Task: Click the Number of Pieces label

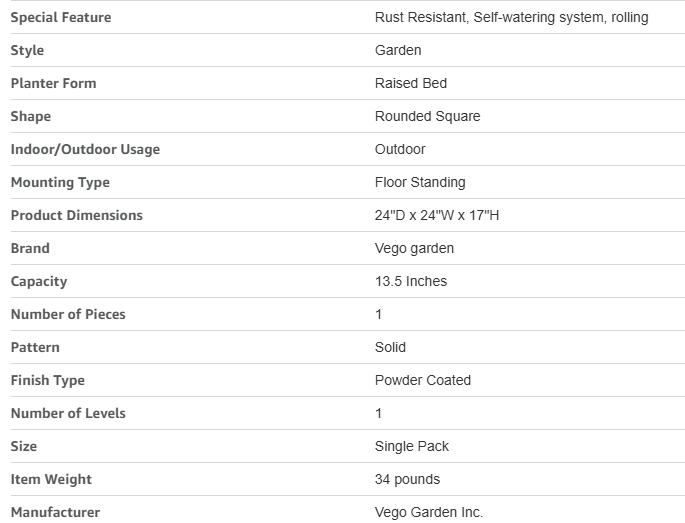Action: point(68,314)
